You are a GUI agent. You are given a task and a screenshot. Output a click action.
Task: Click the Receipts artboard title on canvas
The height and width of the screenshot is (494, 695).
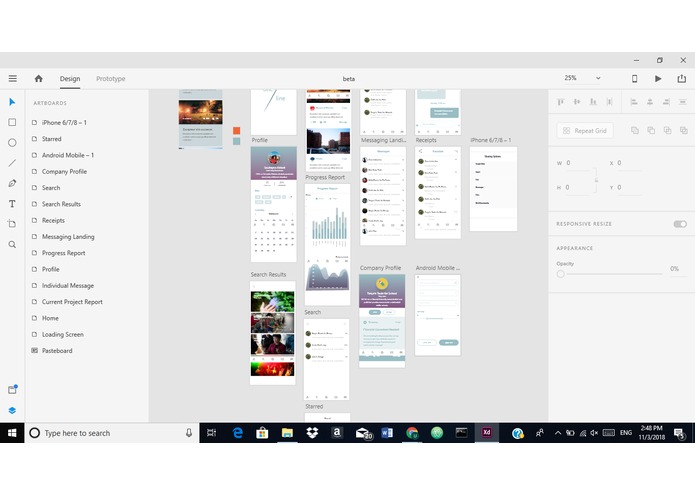point(426,140)
